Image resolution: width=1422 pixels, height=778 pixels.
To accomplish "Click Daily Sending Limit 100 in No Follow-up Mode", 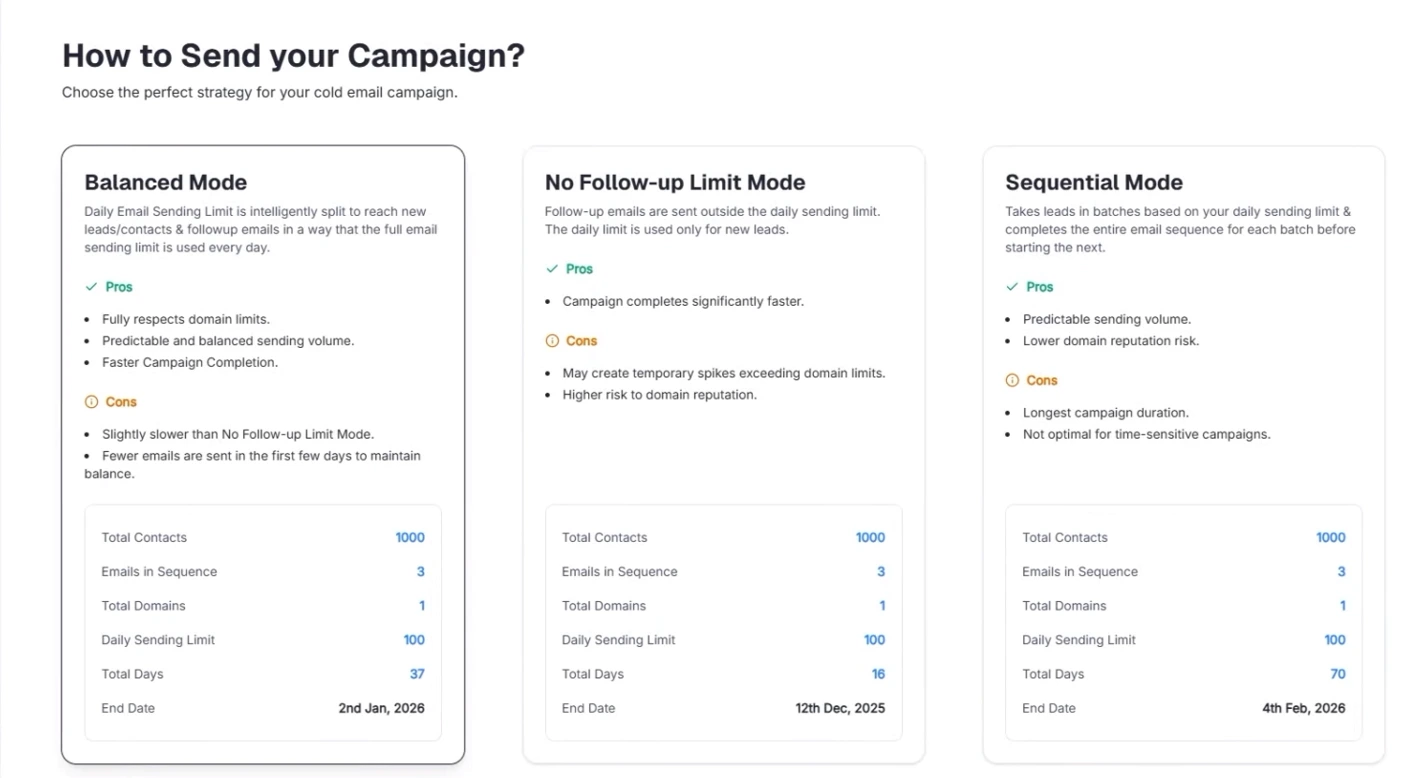I will (874, 640).
